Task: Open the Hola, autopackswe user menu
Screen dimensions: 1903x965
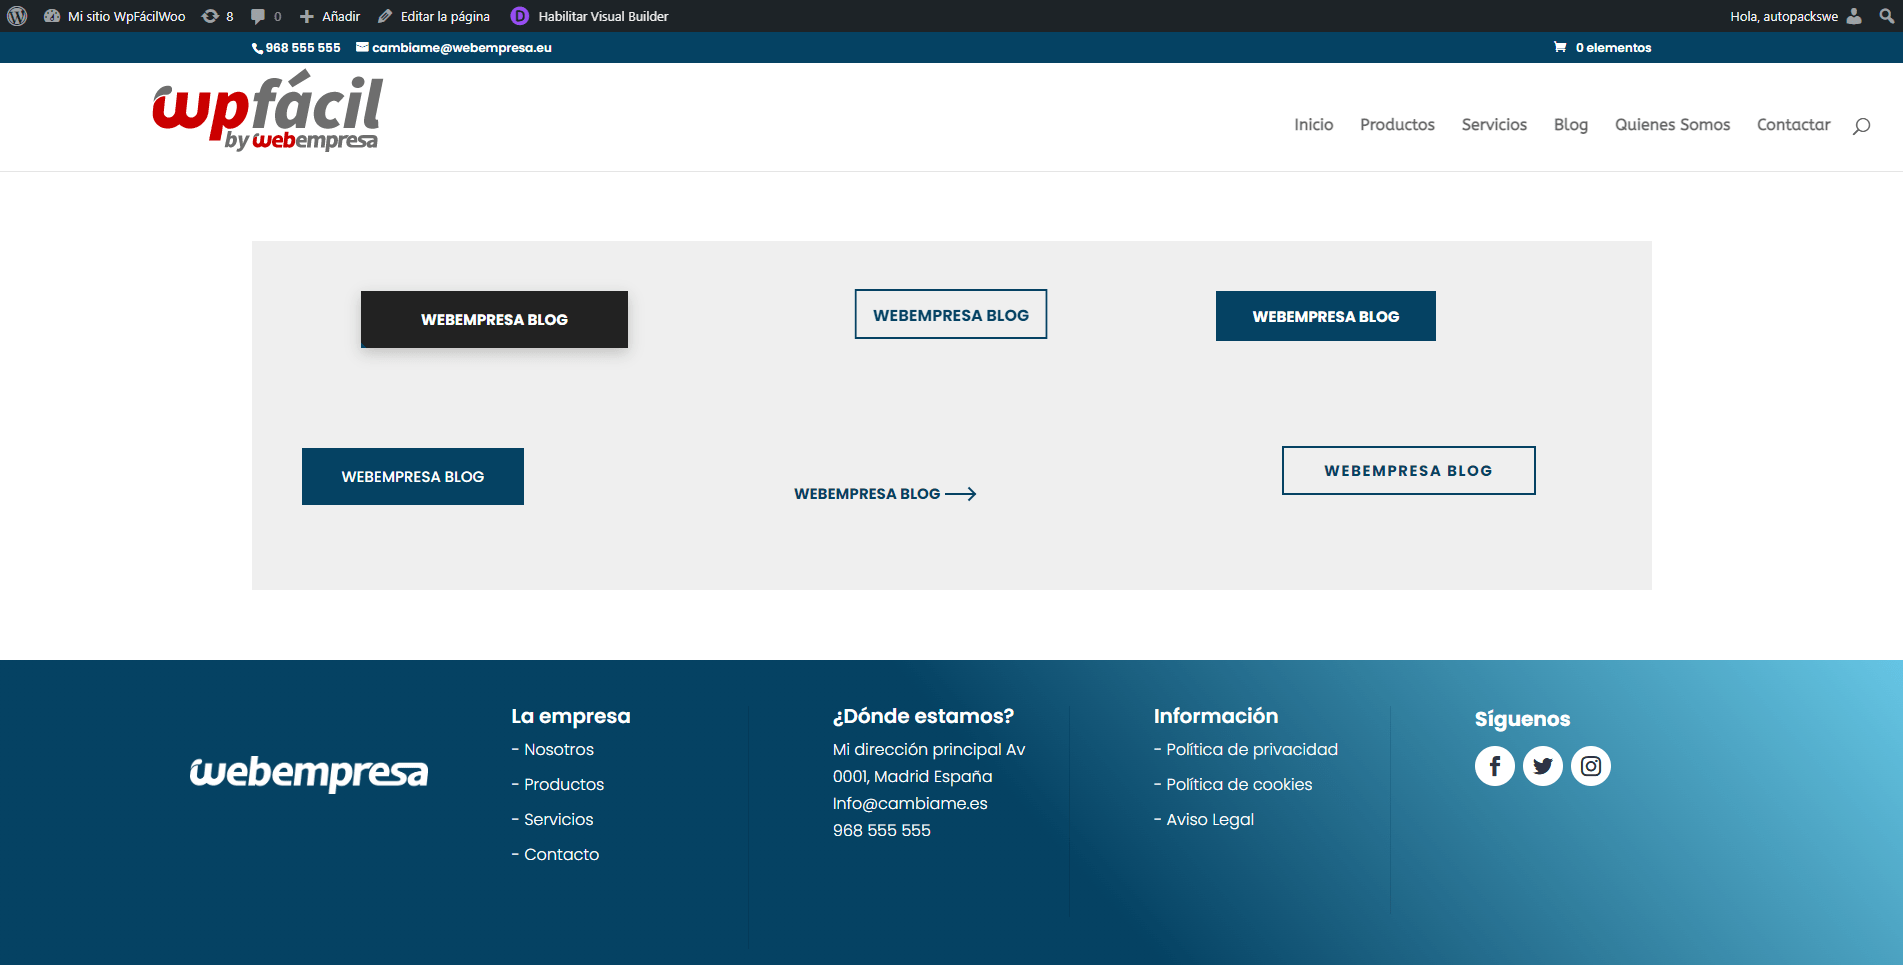Action: [x=1796, y=16]
